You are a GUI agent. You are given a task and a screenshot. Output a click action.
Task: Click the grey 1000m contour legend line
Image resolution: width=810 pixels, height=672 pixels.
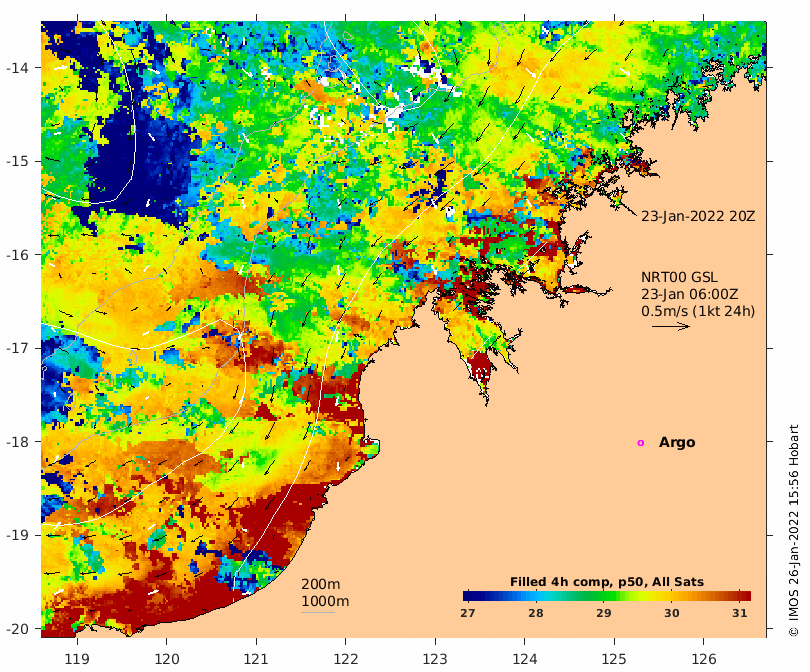[x=318, y=613]
